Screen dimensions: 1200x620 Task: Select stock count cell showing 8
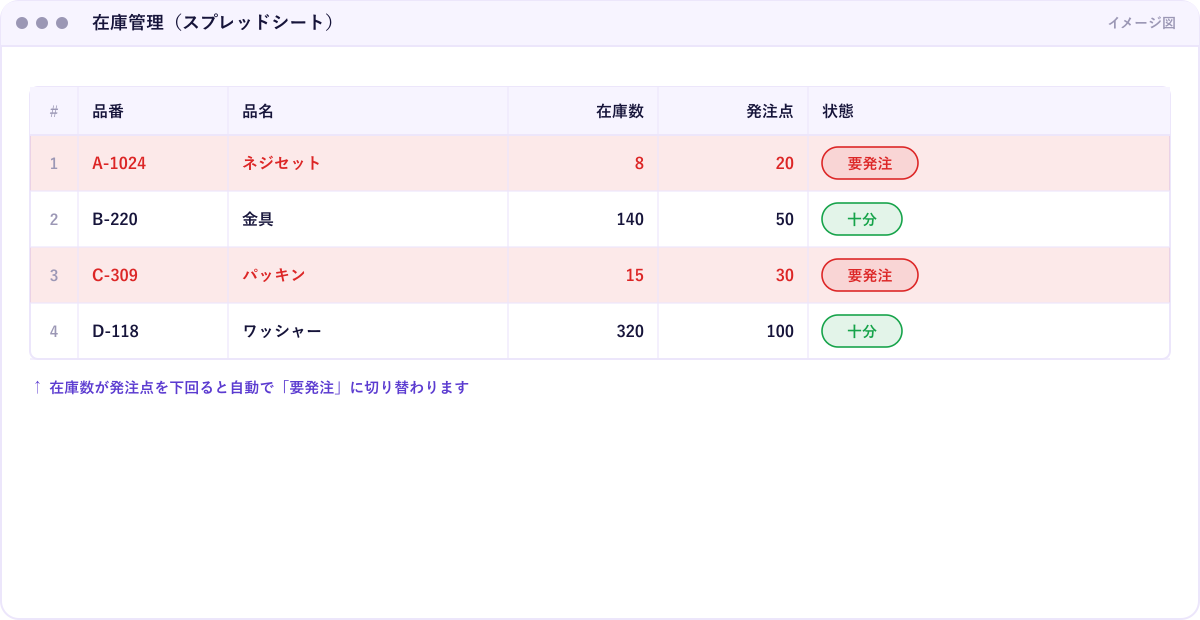[583, 163]
